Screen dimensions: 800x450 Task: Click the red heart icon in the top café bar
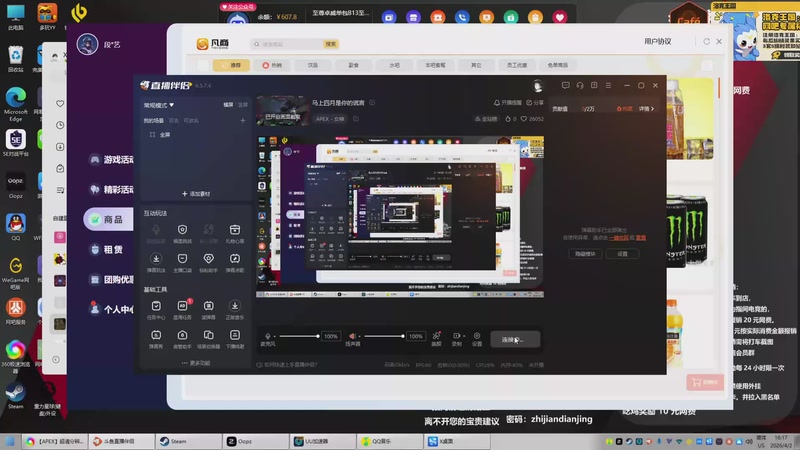[560, 17]
